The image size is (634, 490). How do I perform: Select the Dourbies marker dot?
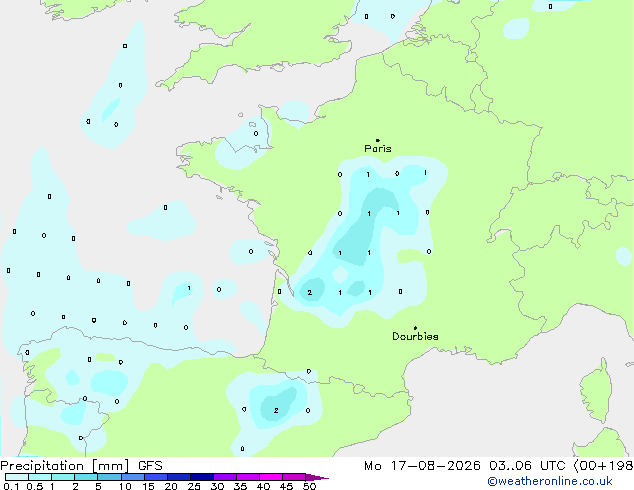(415, 328)
